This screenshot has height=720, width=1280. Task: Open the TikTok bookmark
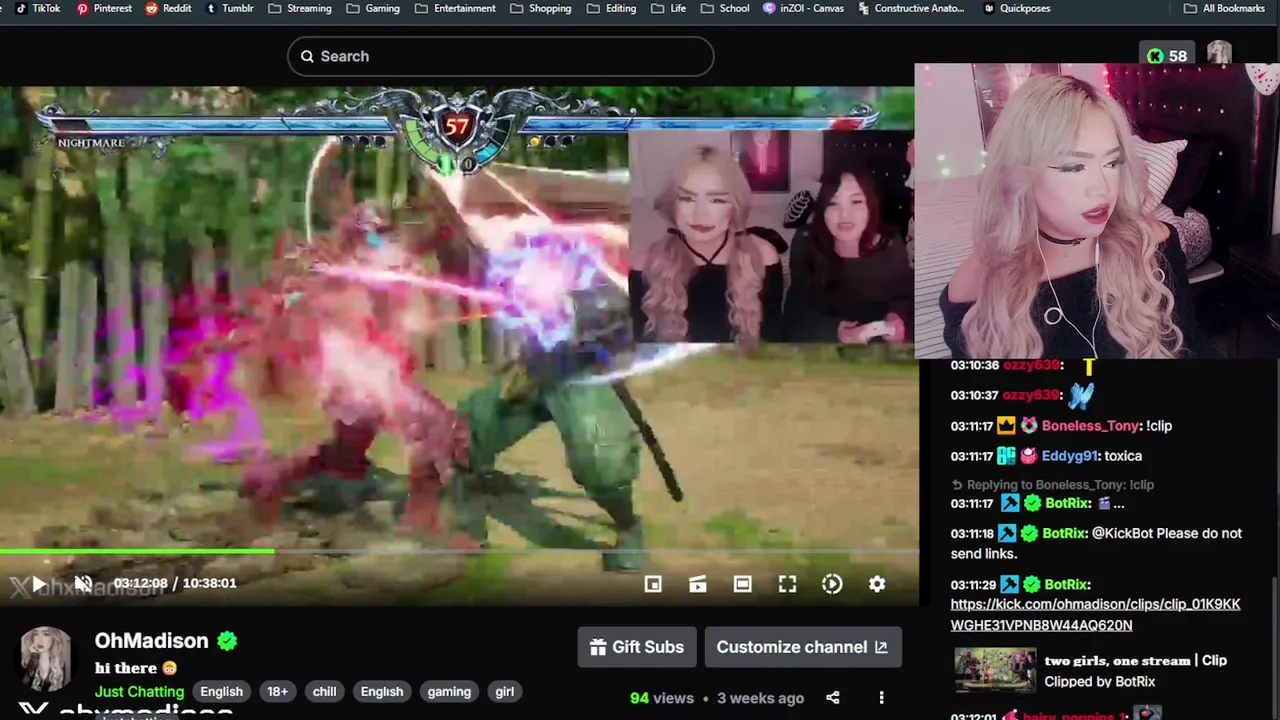pos(38,8)
